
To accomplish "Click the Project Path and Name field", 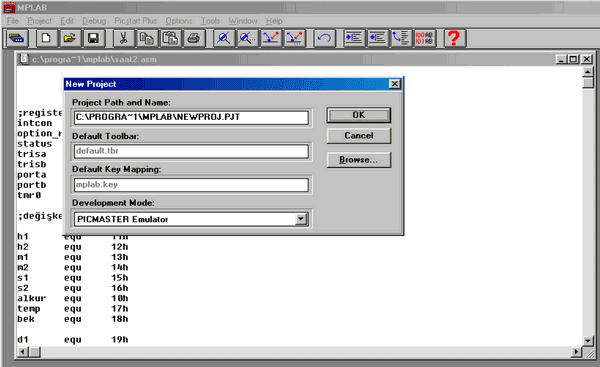I will click(x=191, y=117).
